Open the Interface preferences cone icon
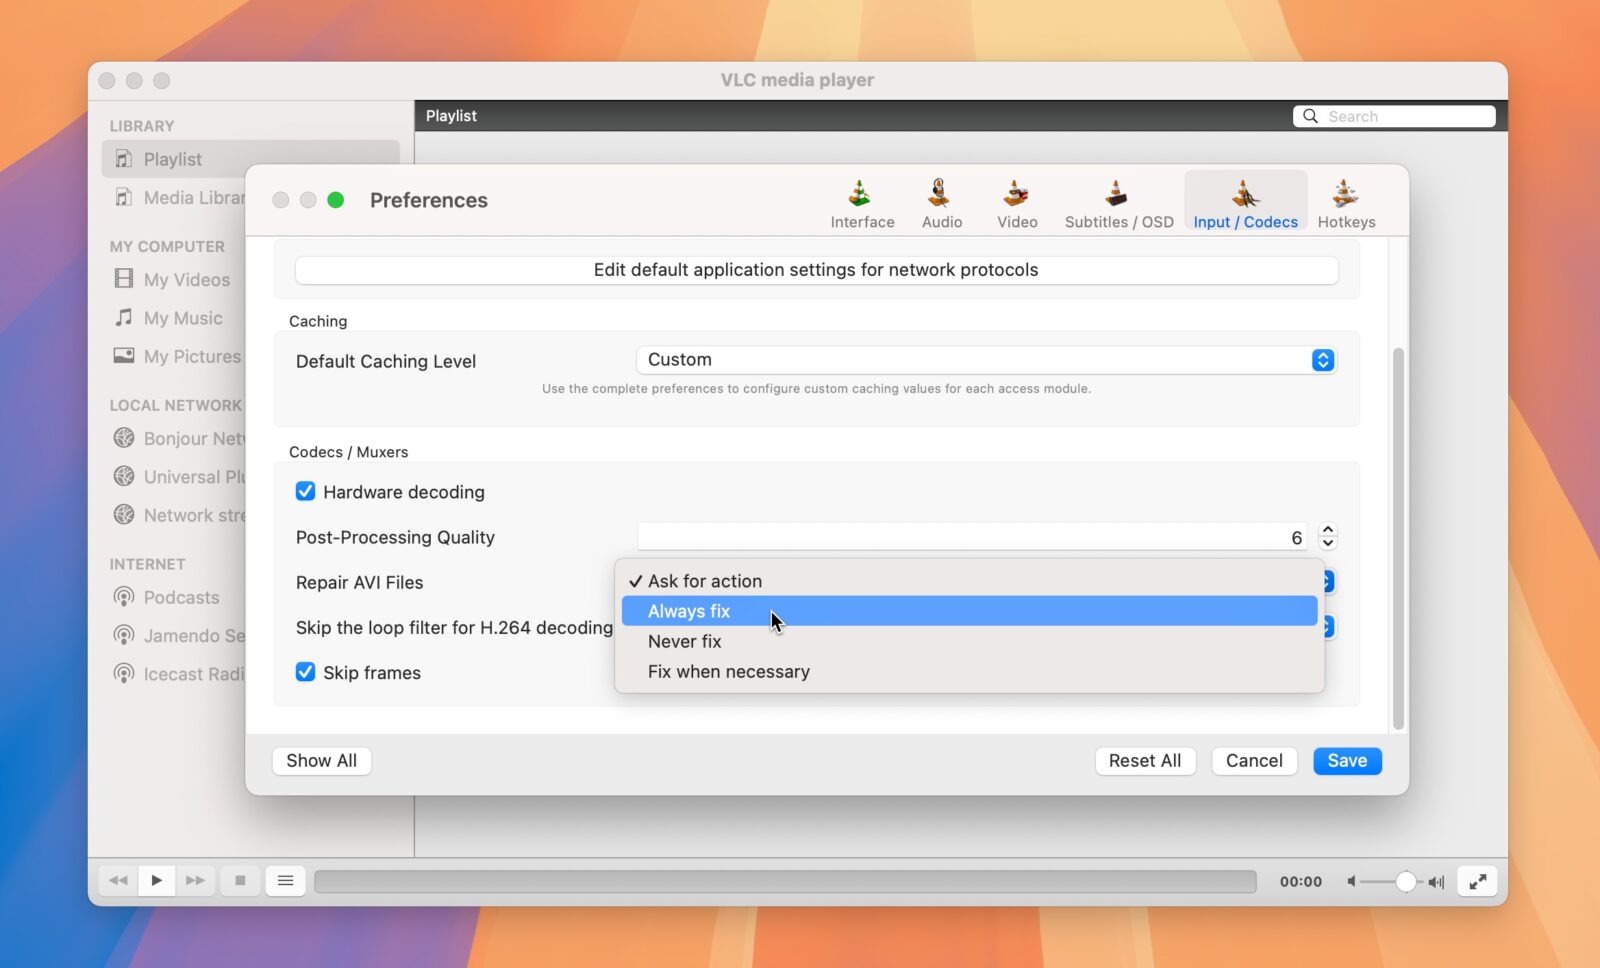 click(x=861, y=194)
